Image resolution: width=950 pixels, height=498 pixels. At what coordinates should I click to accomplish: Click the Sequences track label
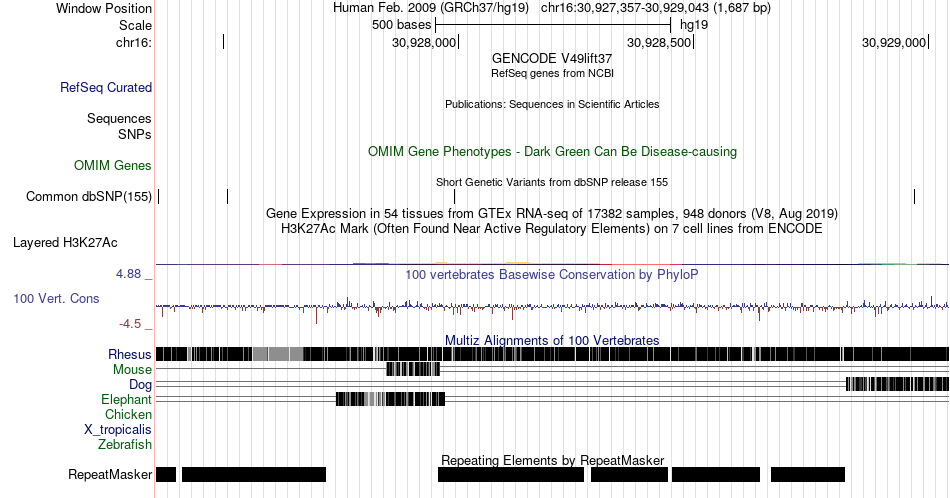(x=119, y=118)
